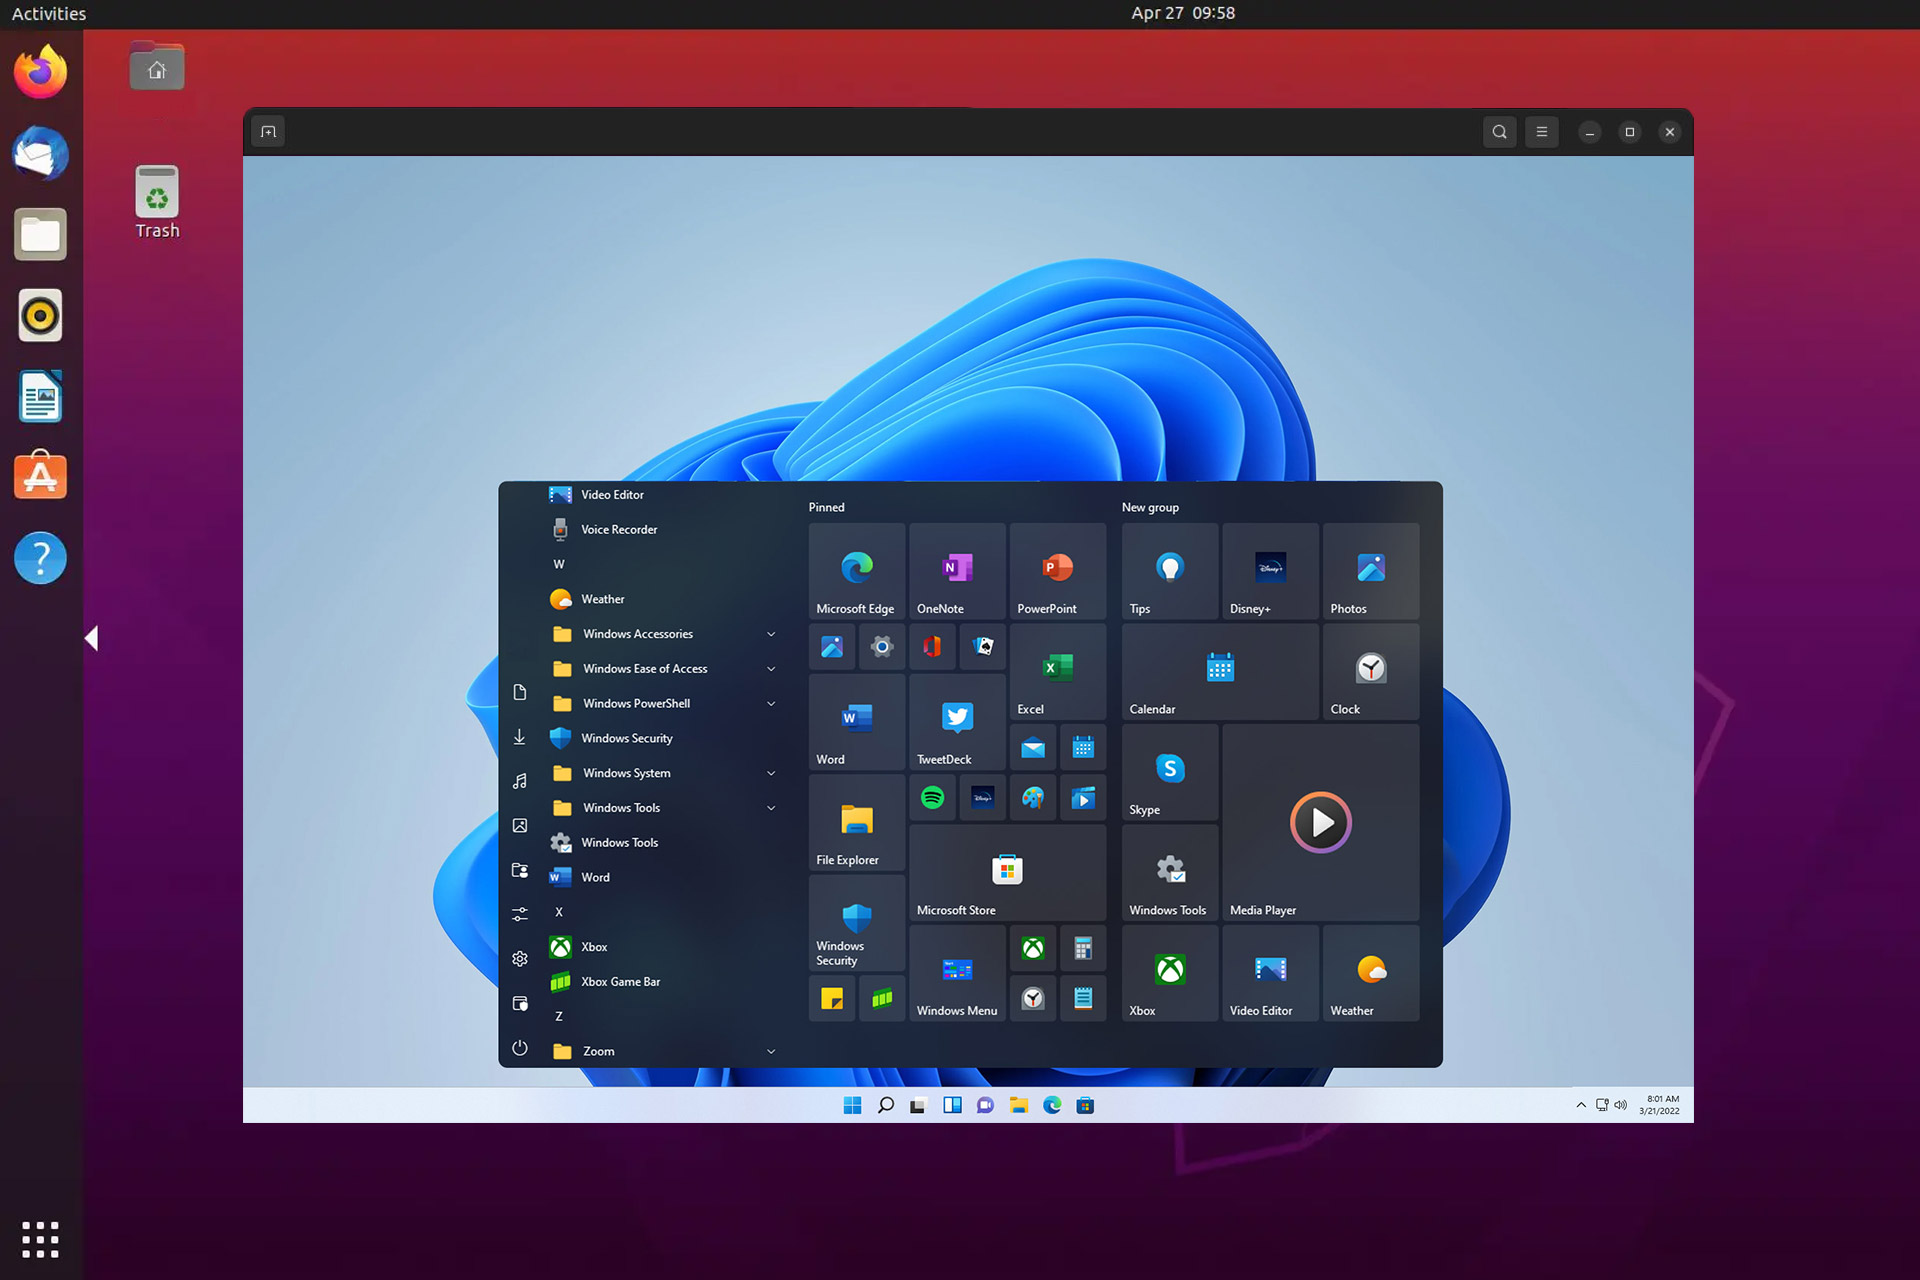This screenshot has height=1280, width=1920.
Task: Open the Microsoft Store tile
Action: click(x=1007, y=872)
